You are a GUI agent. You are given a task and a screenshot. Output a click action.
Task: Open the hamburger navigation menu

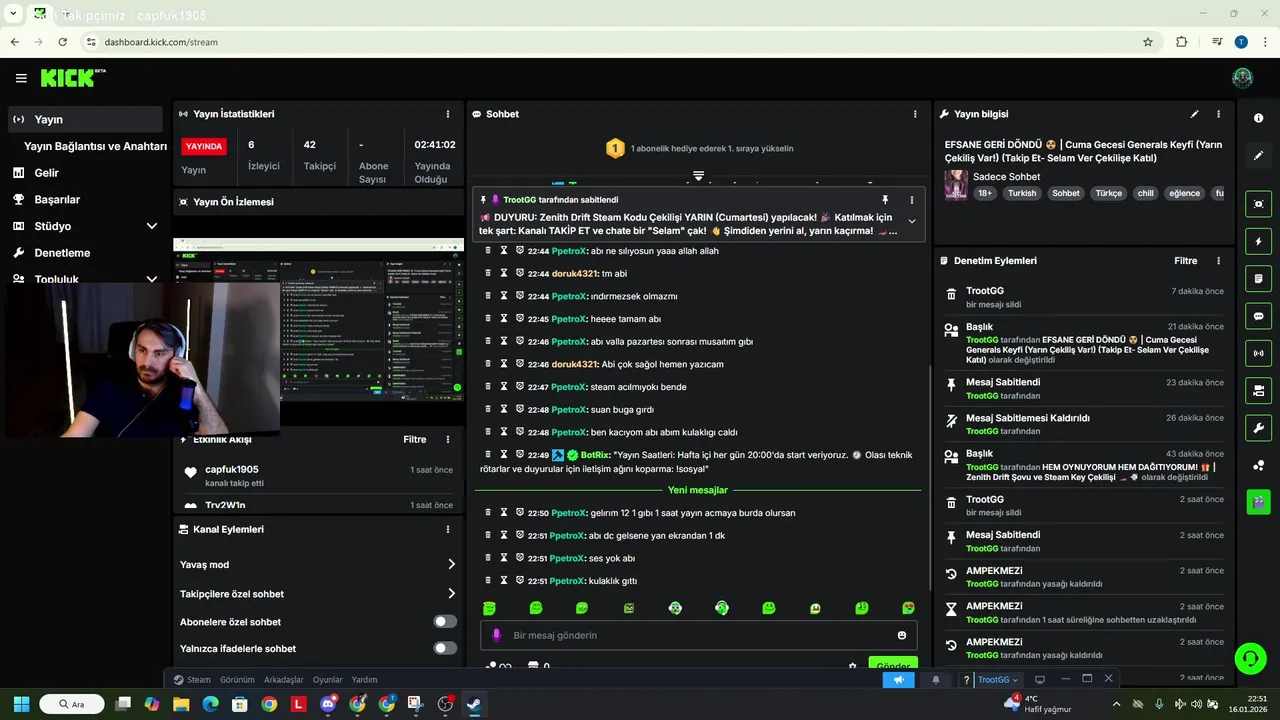[x=21, y=78]
